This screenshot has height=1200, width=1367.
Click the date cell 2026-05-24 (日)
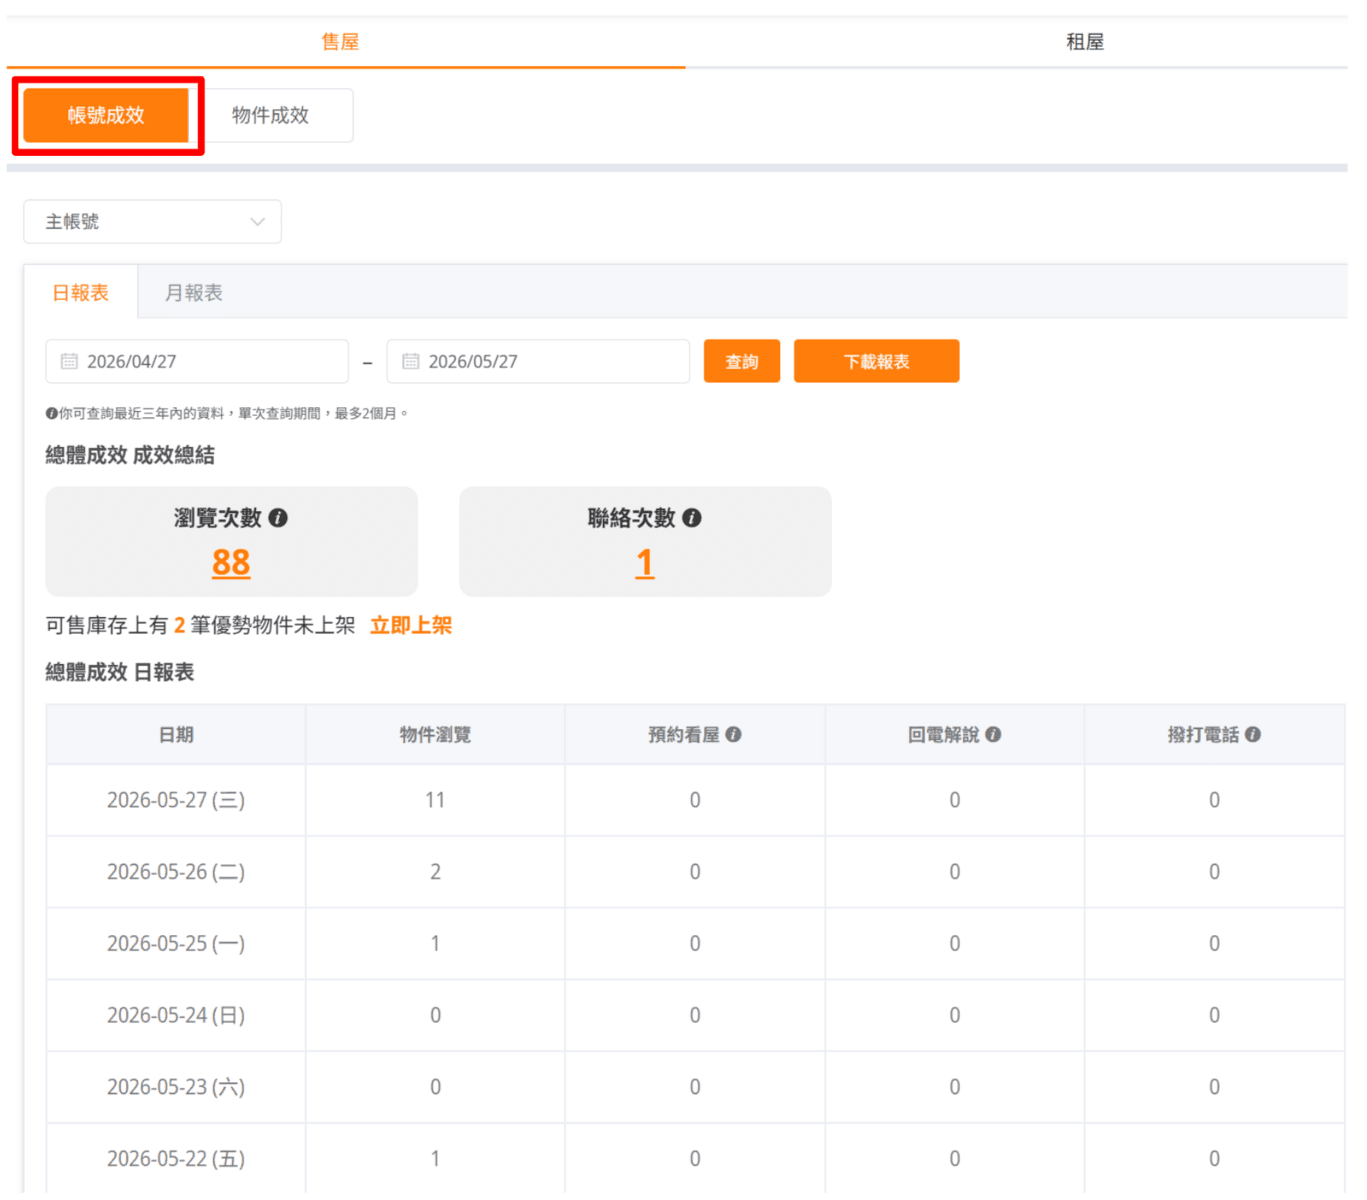tap(176, 1015)
